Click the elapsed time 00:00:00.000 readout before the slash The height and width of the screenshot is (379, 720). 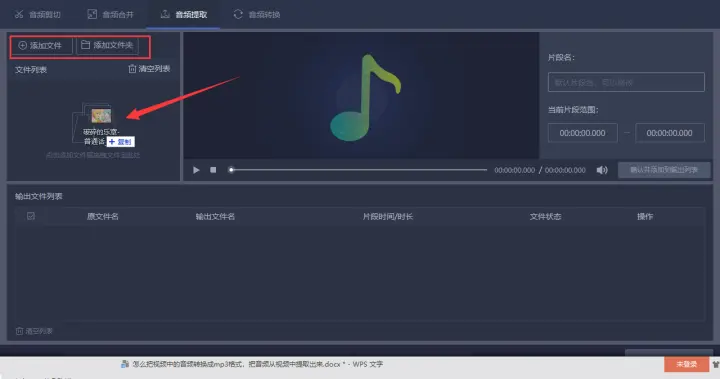pyautogui.click(x=514, y=170)
